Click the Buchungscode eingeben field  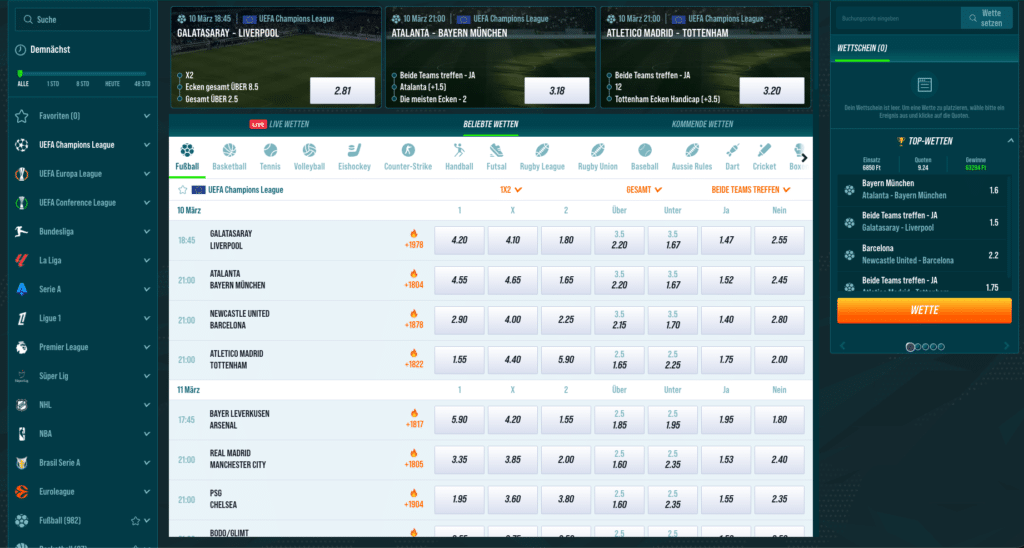(899, 18)
